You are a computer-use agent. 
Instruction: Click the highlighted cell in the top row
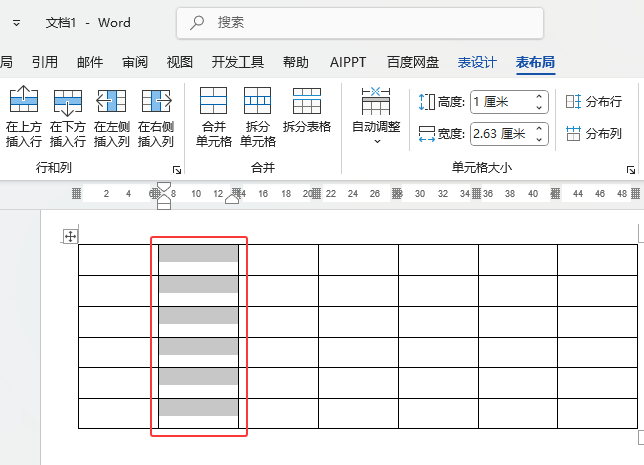click(198, 260)
